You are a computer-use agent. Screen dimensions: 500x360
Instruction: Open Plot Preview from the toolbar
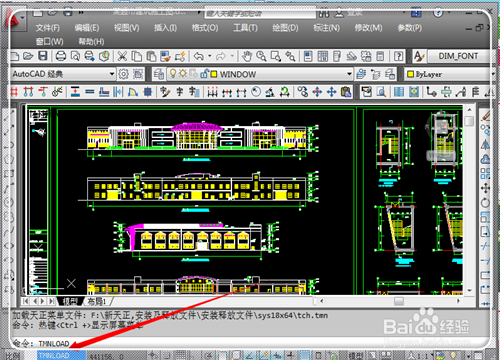click(75, 56)
